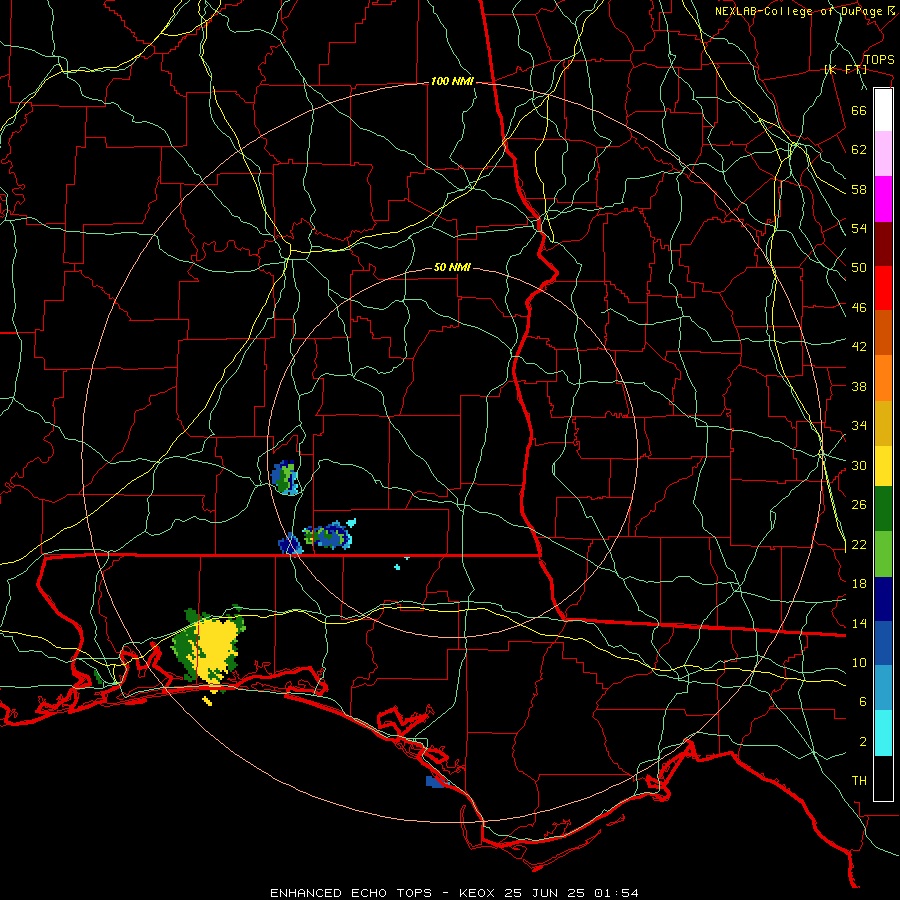This screenshot has width=900, height=900.
Task: Click the dark green 22-26 kft swatch
Action: [883, 509]
